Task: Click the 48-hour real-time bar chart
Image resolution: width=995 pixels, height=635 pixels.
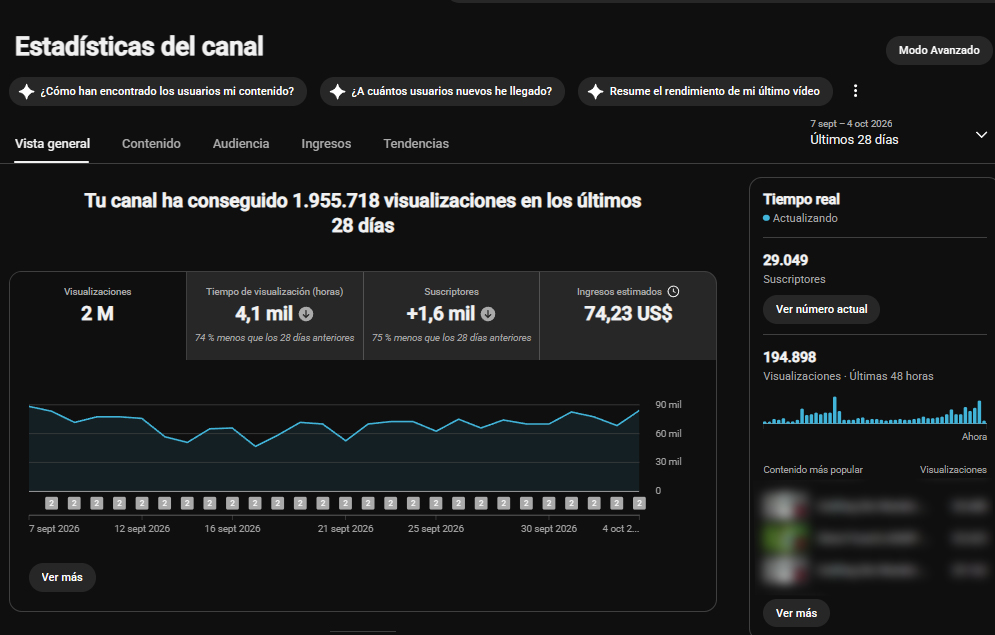Action: pos(874,410)
